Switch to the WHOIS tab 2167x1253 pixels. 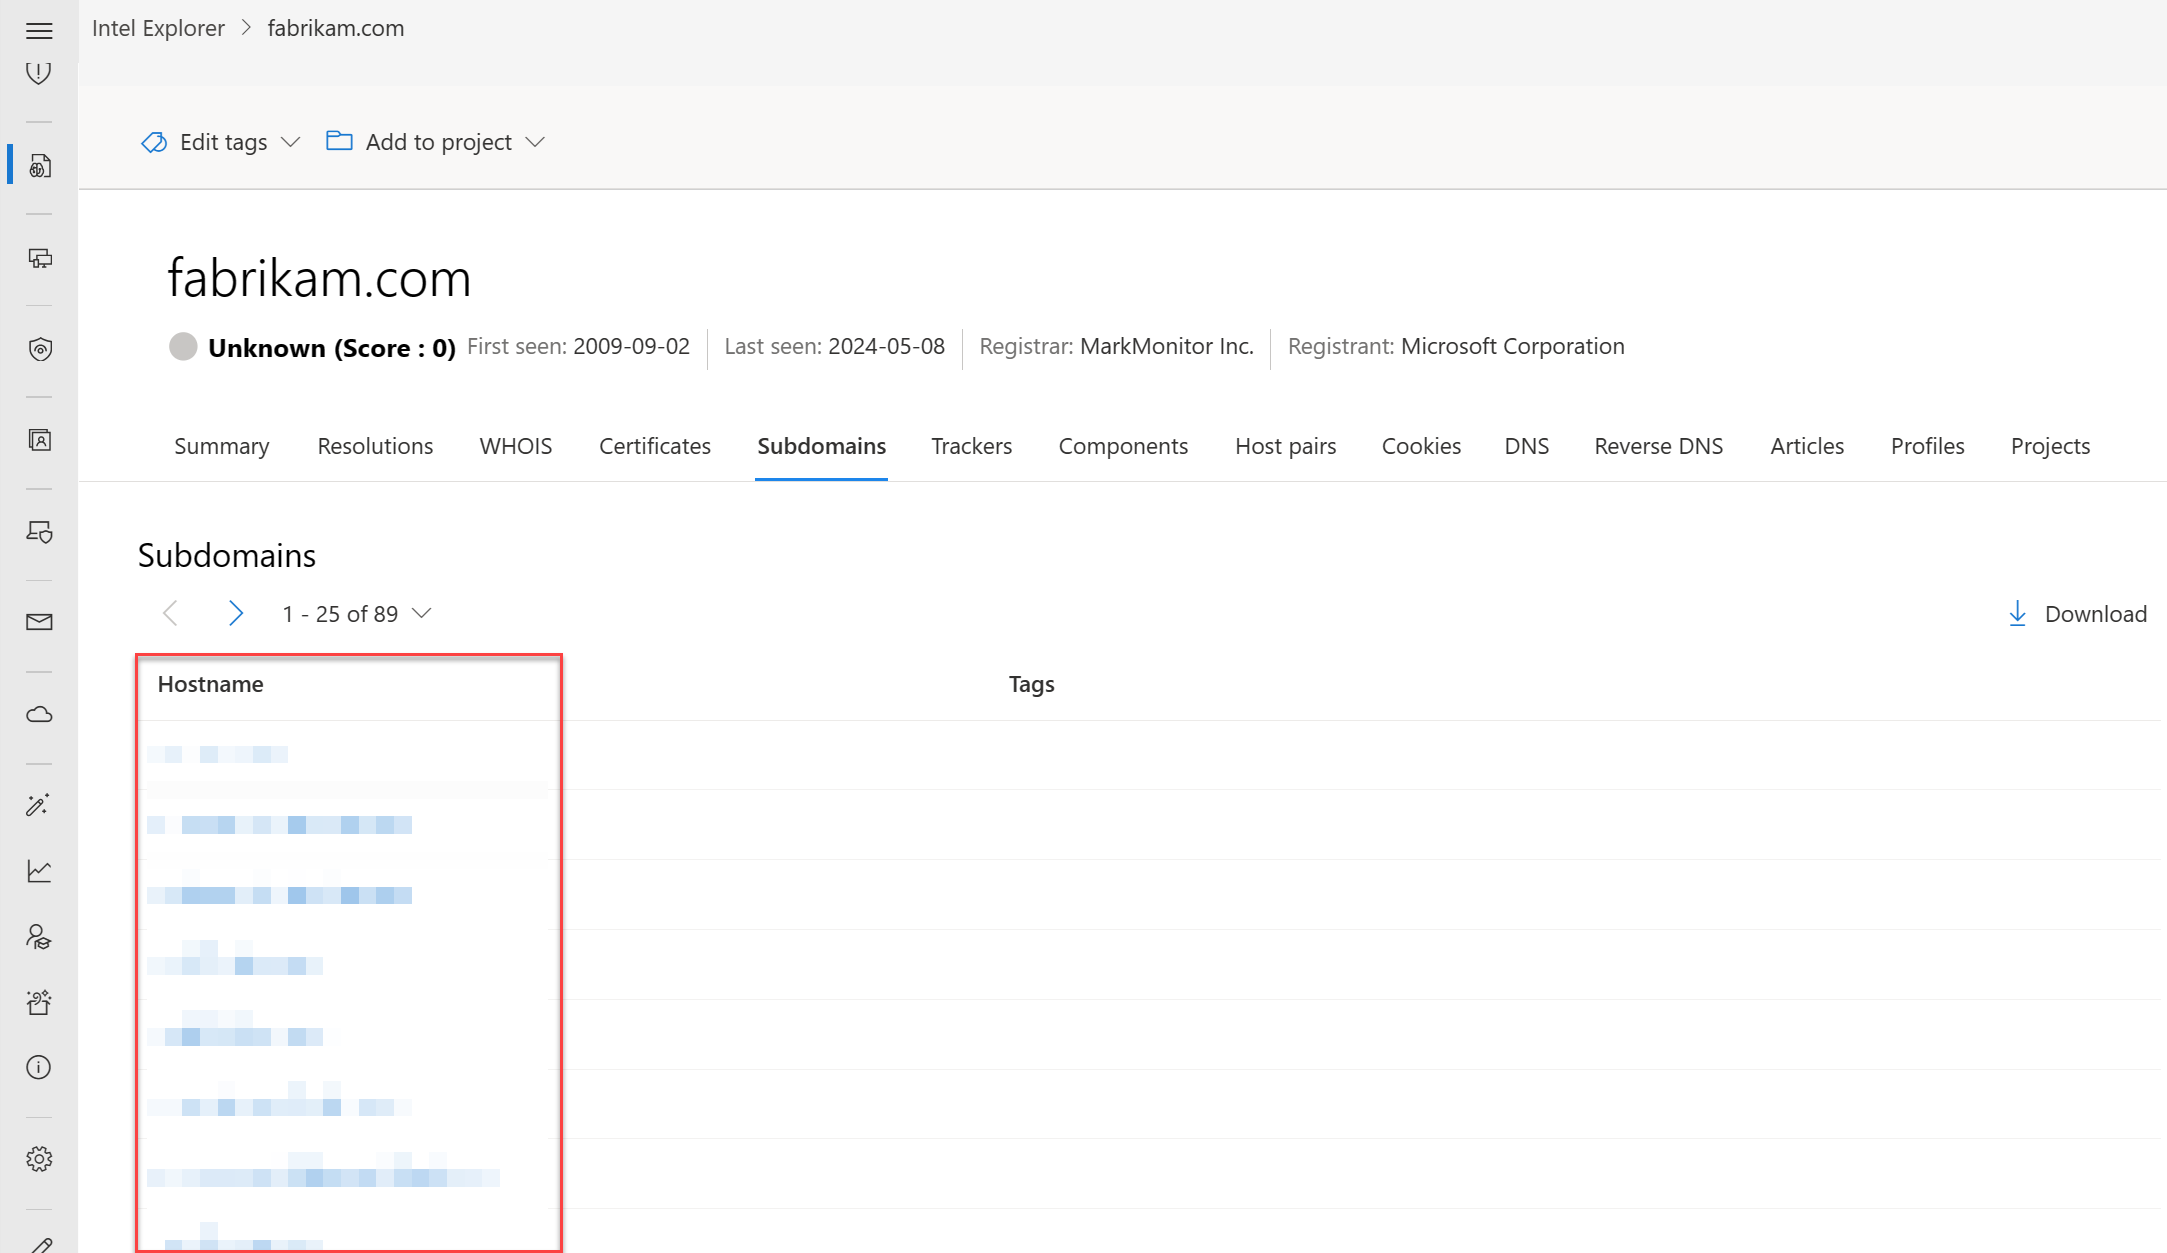click(x=515, y=446)
